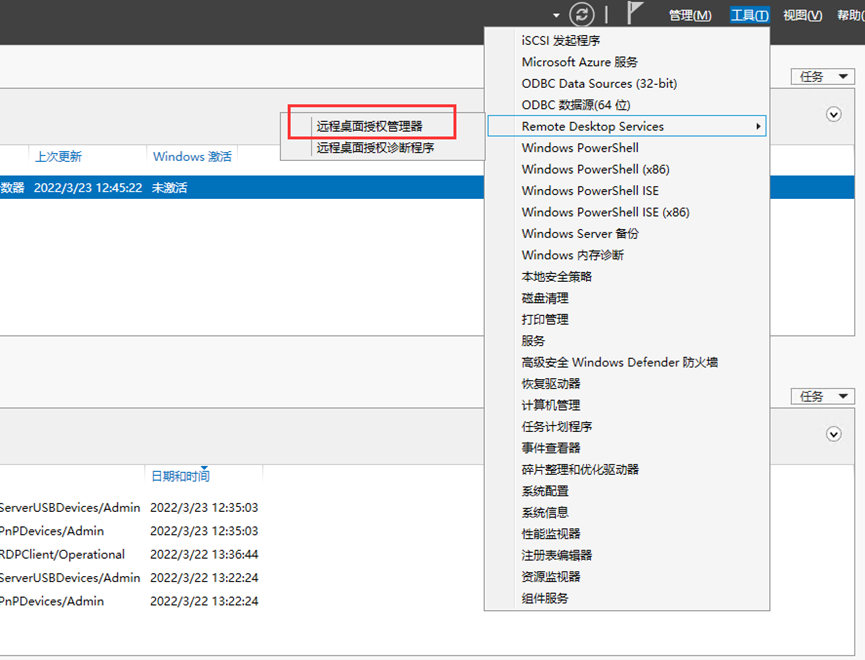This screenshot has height=660, width=865.
Task: Launch Windows PowerShell ISE (x86)
Action: tap(605, 212)
